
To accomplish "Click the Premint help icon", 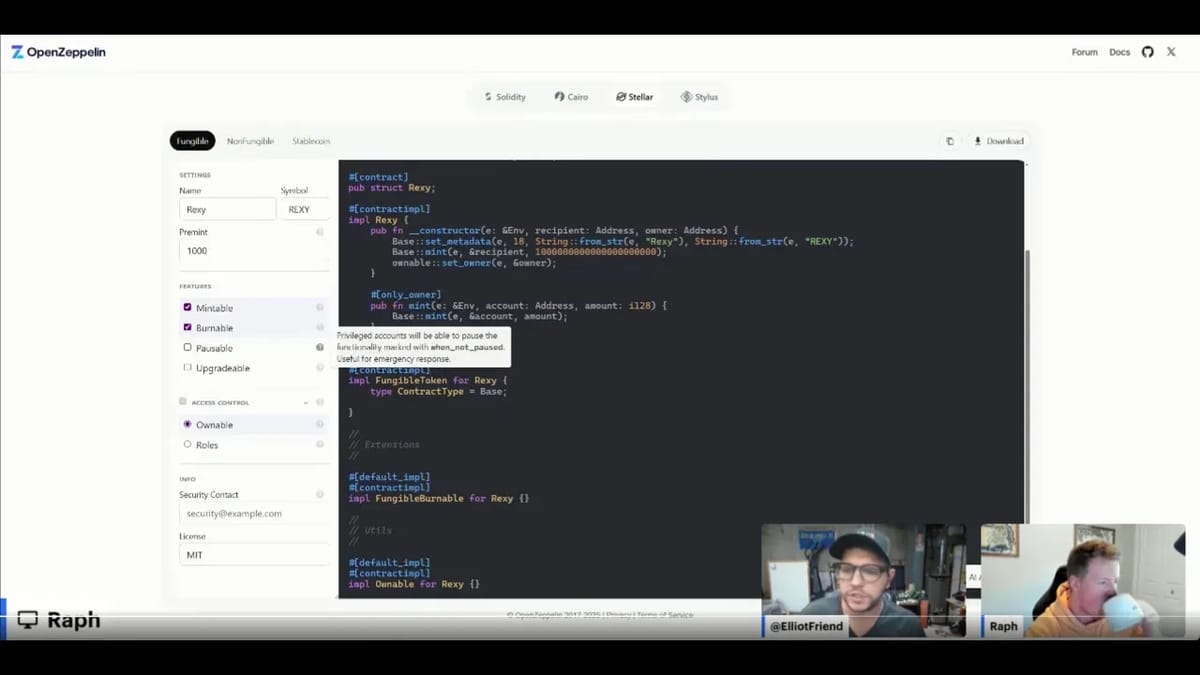I will tap(320, 232).
